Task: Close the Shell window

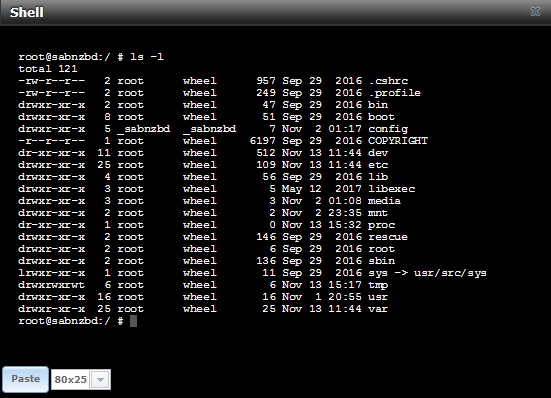Action: (x=535, y=12)
